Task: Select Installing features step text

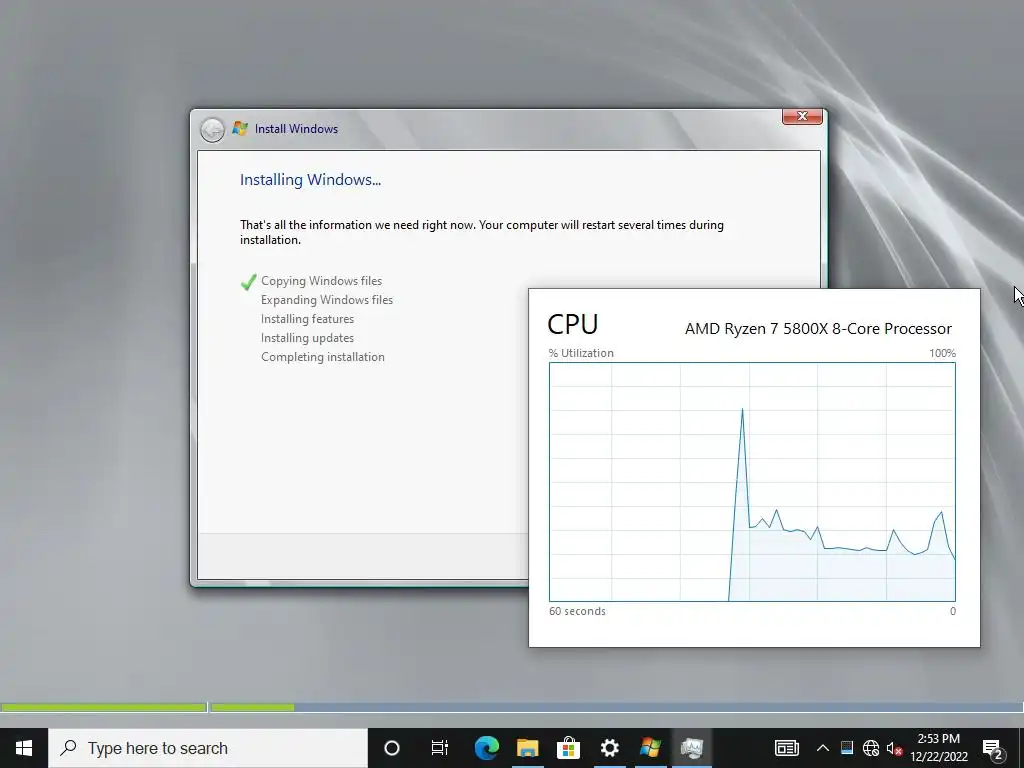Action: [x=308, y=319]
